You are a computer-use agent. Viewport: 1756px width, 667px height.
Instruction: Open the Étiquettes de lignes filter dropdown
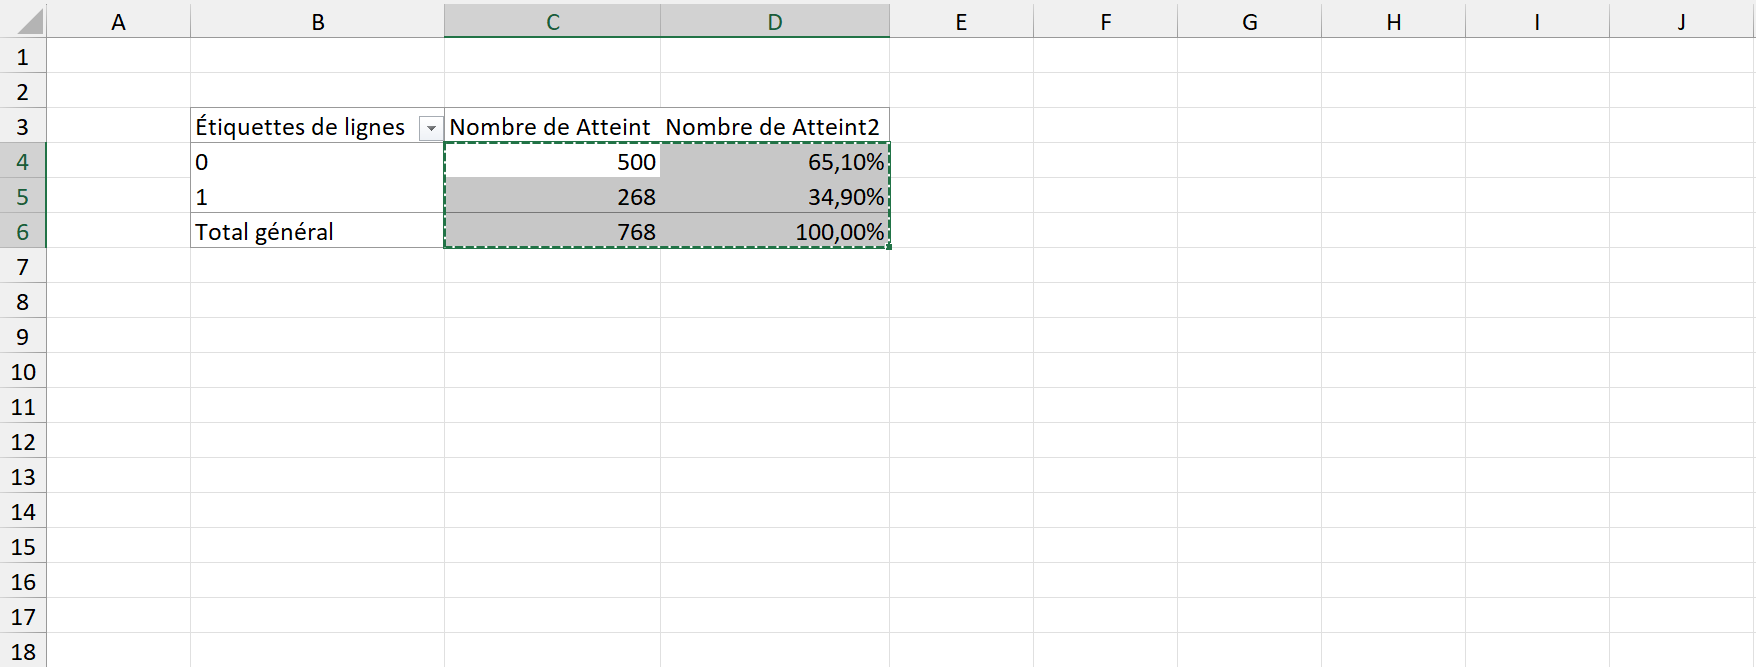(431, 128)
